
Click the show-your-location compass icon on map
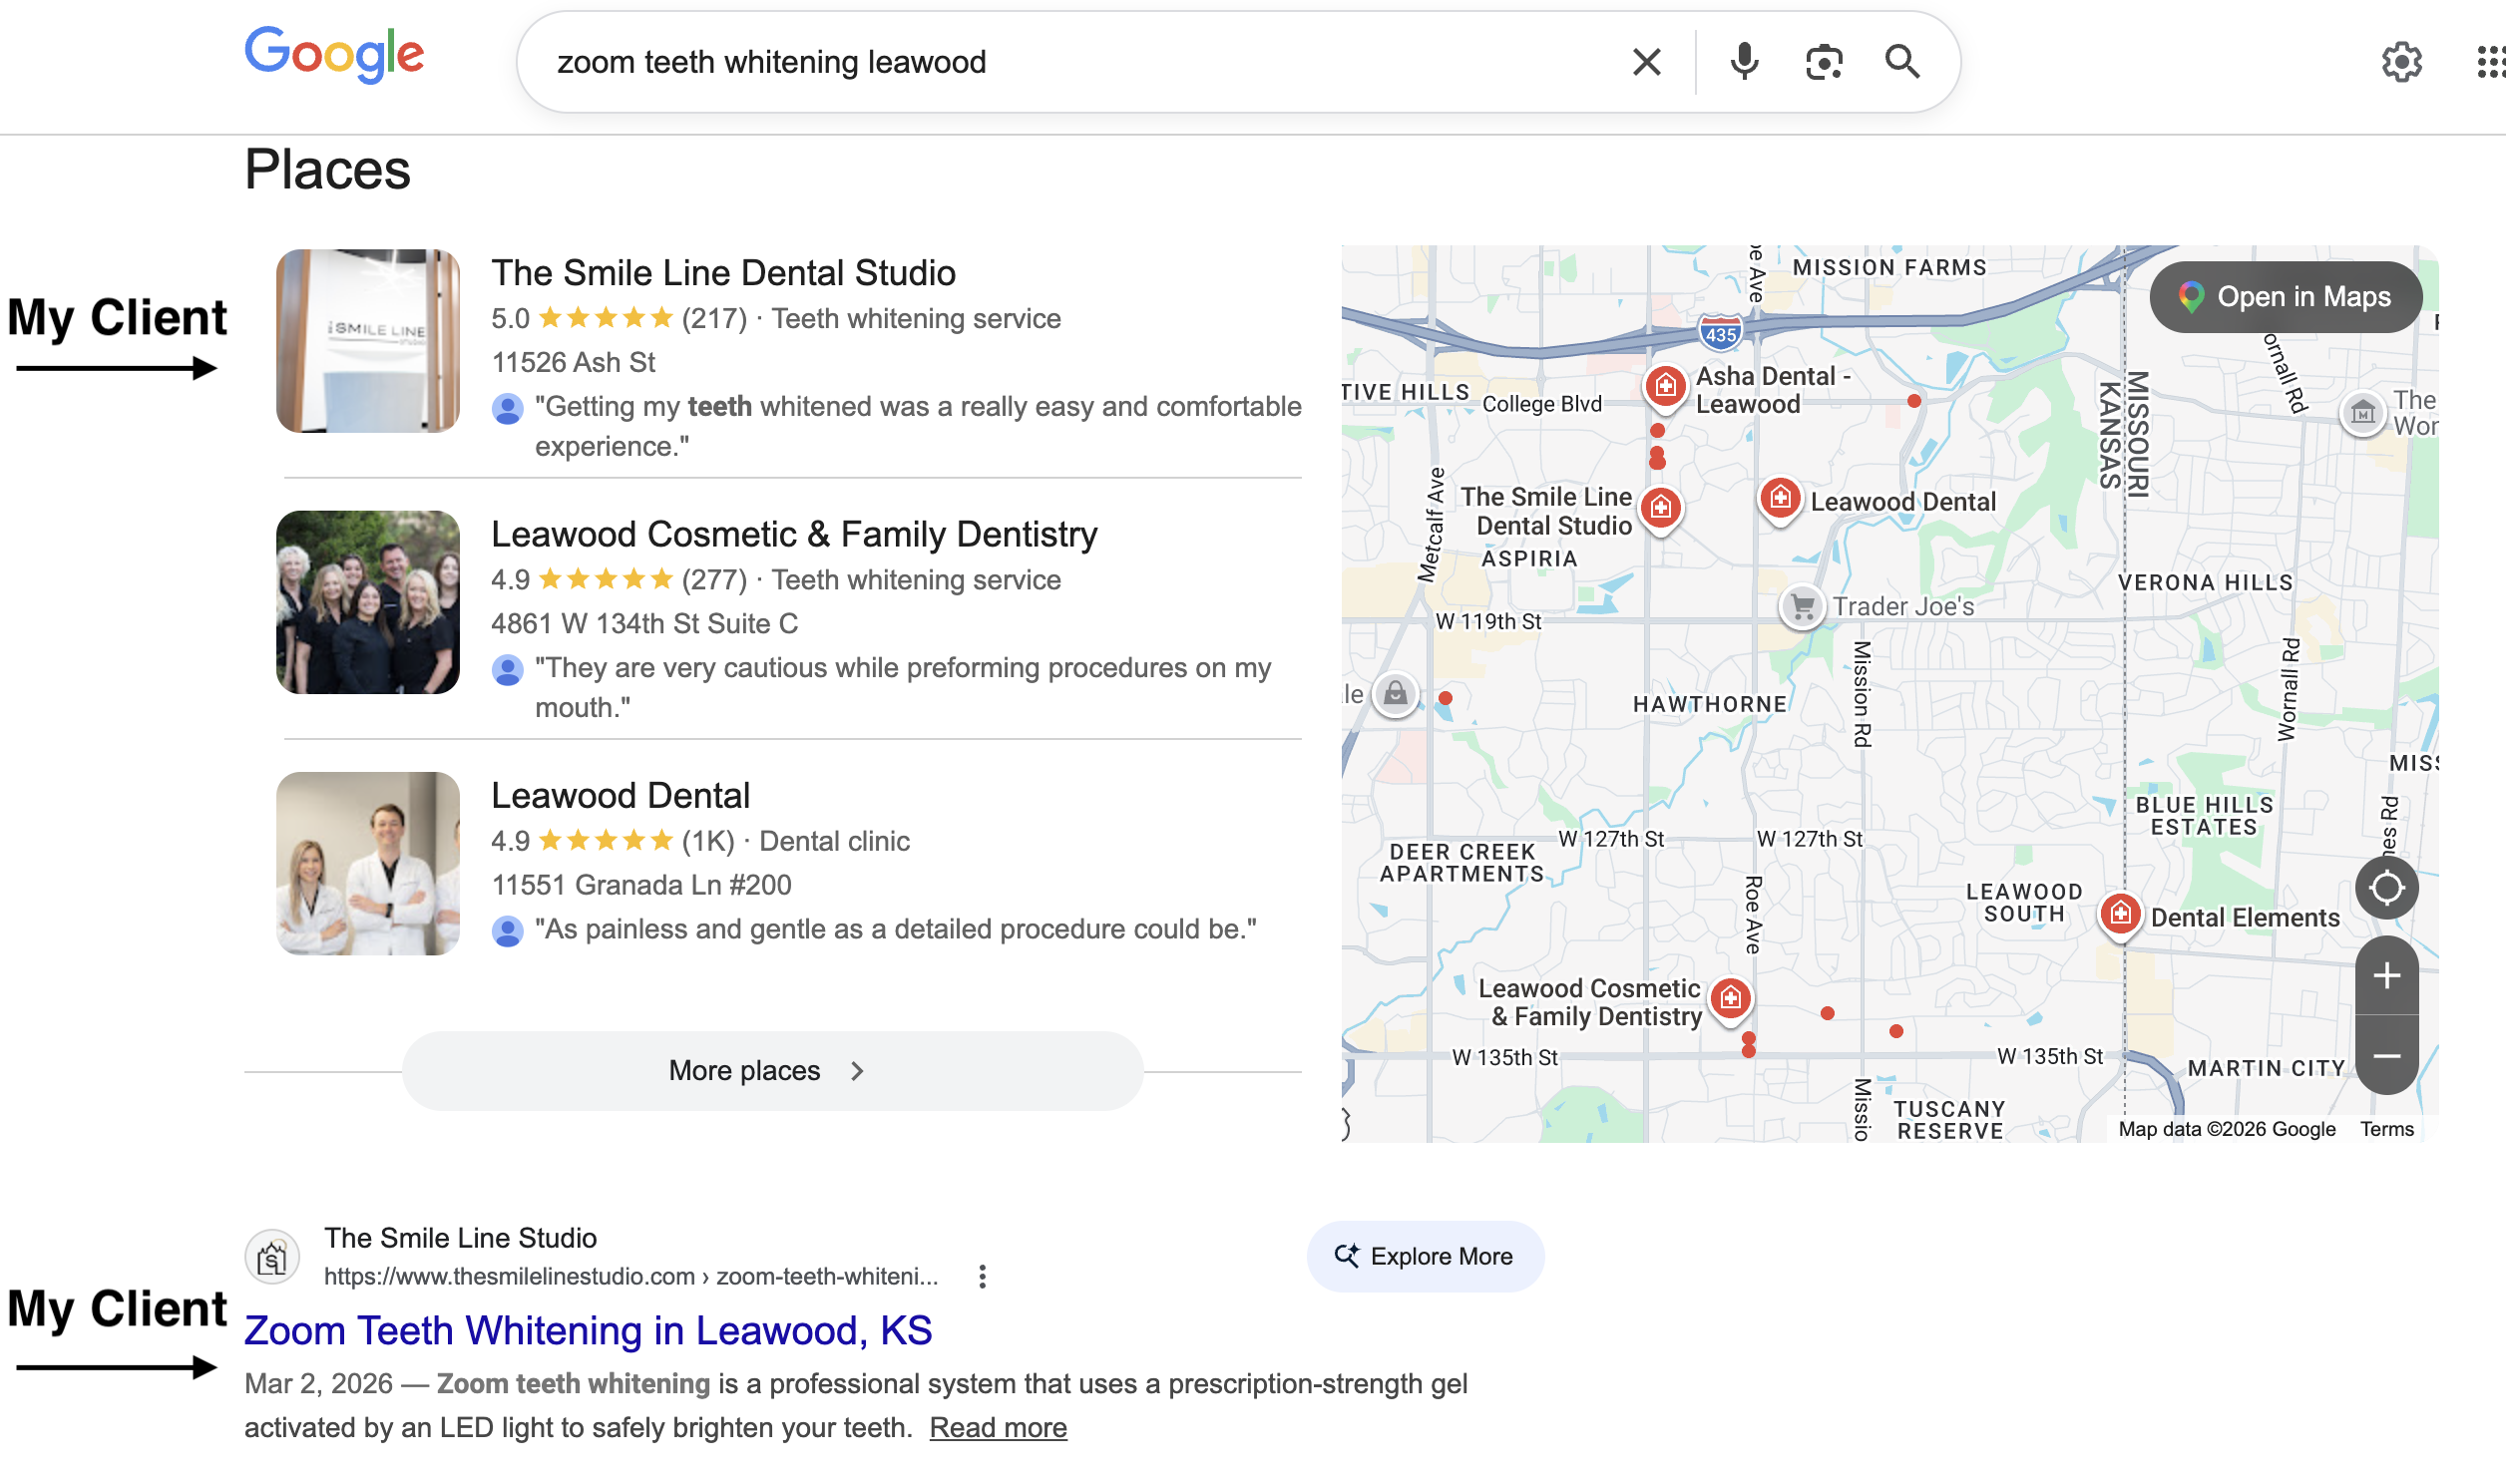[x=2387, y=887]
